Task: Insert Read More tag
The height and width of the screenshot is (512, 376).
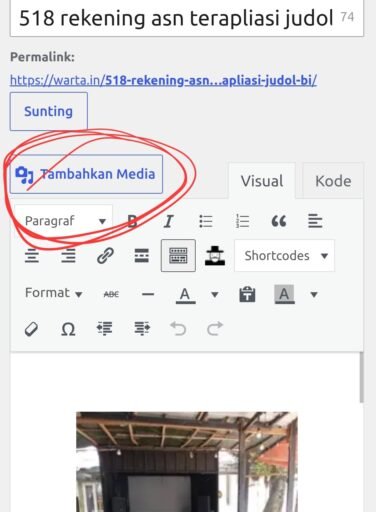Action: coord(142,256)
